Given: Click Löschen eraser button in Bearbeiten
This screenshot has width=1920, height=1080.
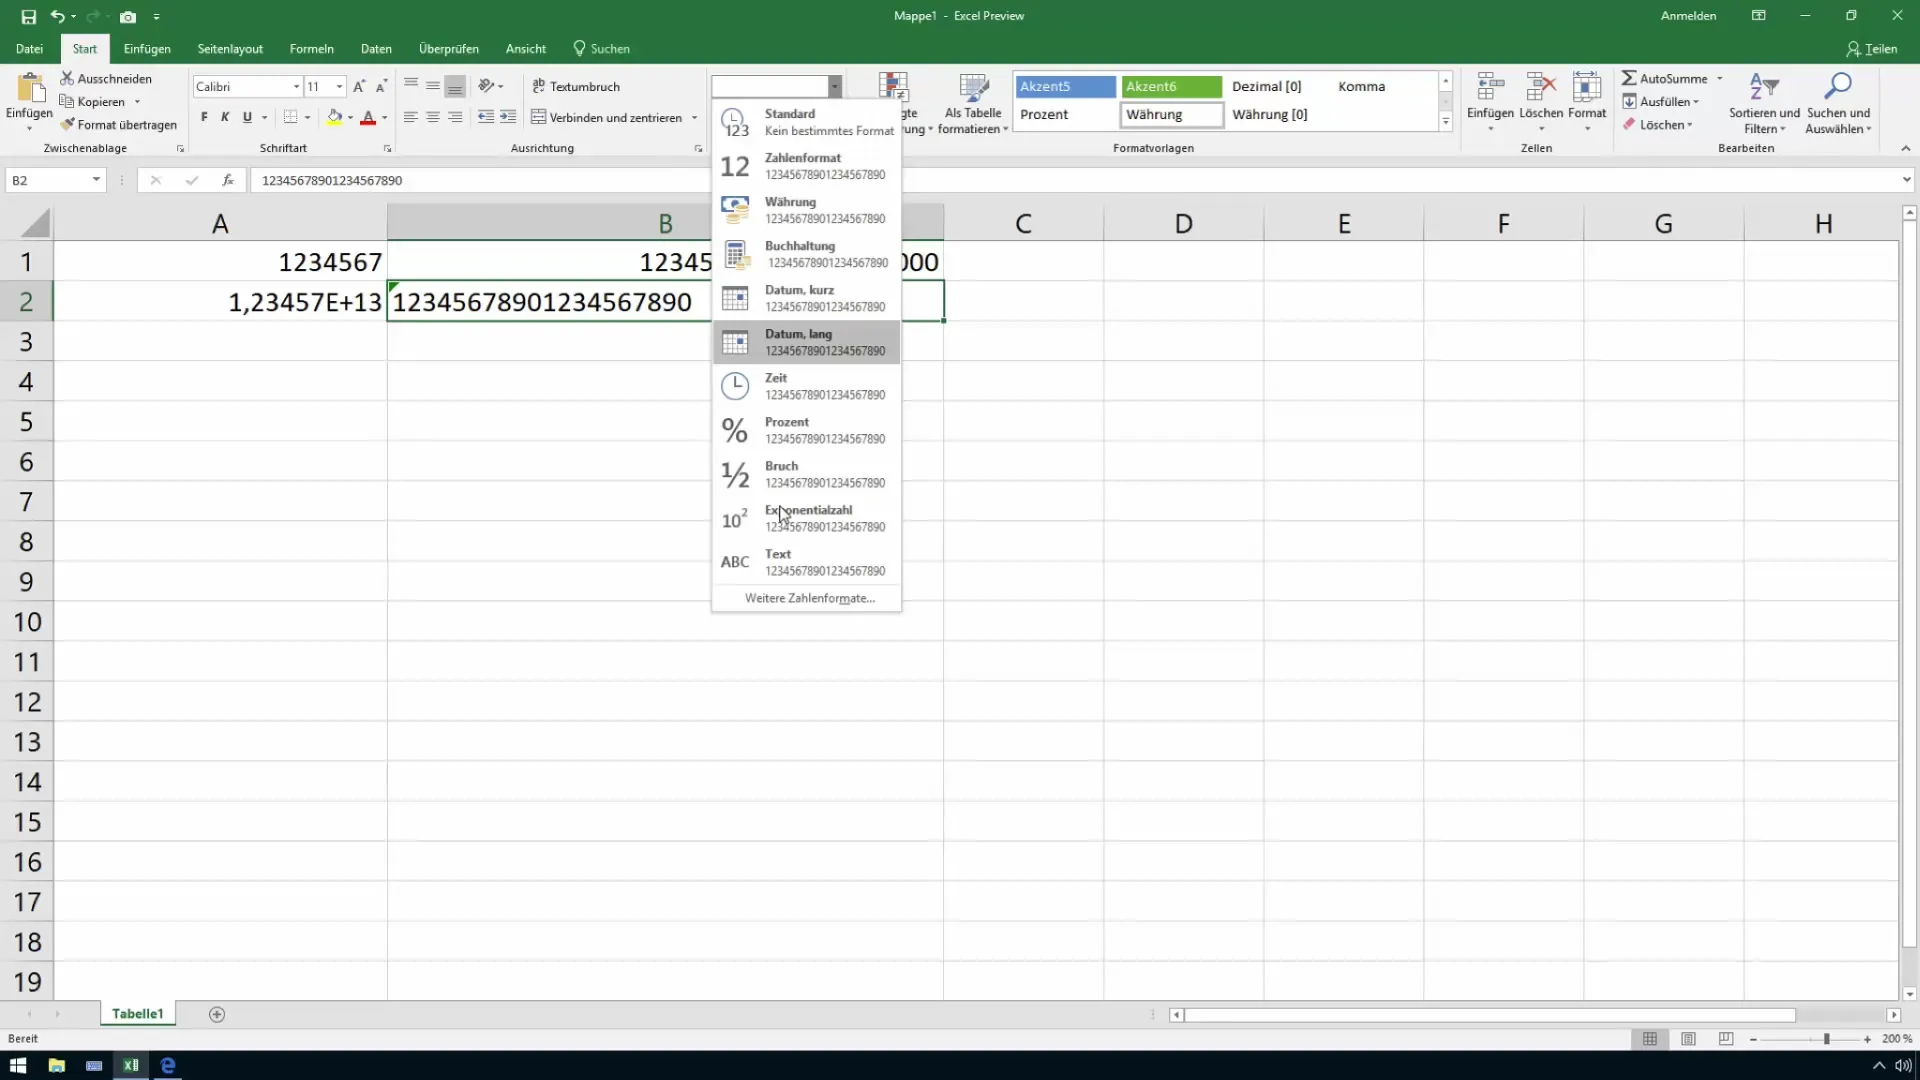Looking at the screenshot, I should [1656, 124].
